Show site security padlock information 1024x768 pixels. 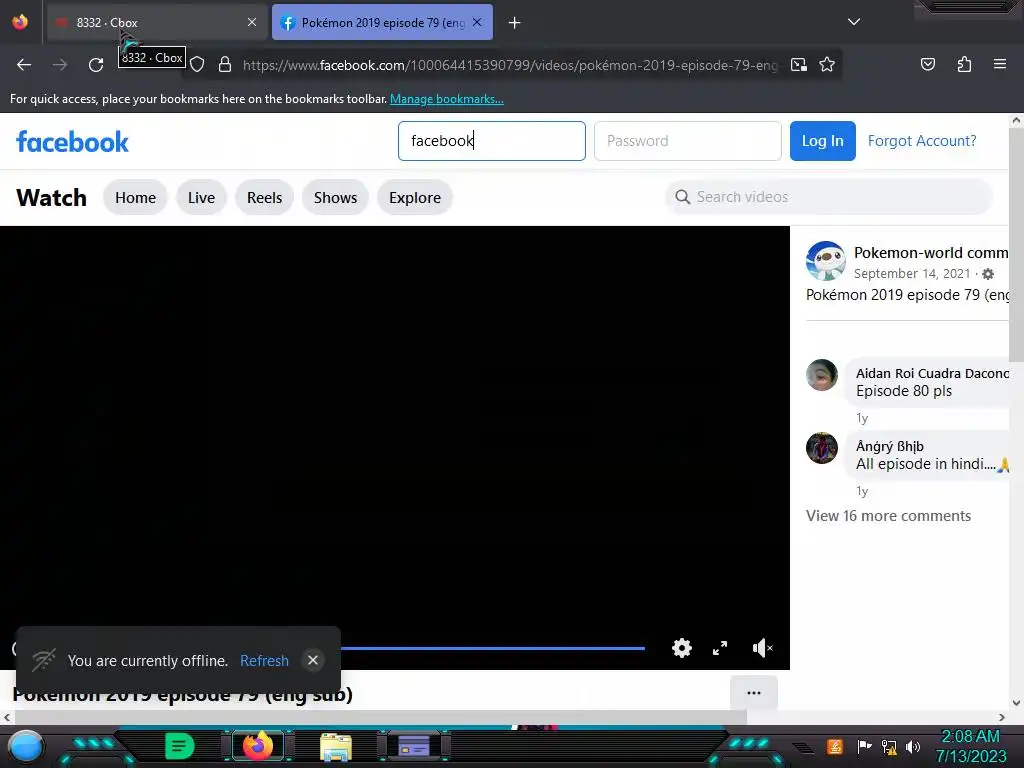[x=225, y=65]
